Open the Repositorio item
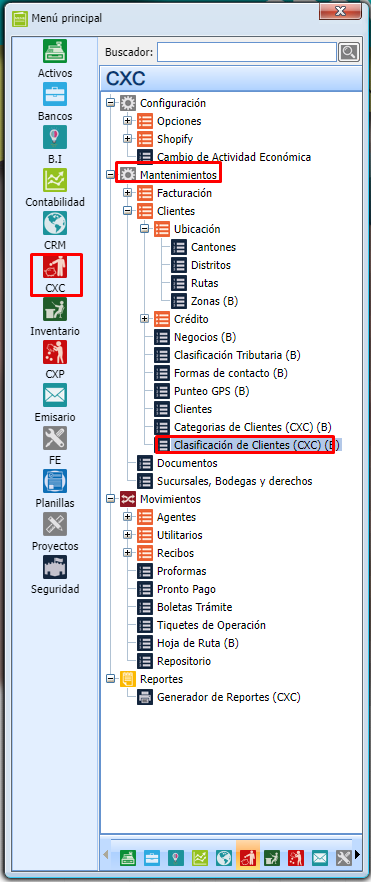Image resolution: width=371 pixels, height=882 pixels. point(184,661)
